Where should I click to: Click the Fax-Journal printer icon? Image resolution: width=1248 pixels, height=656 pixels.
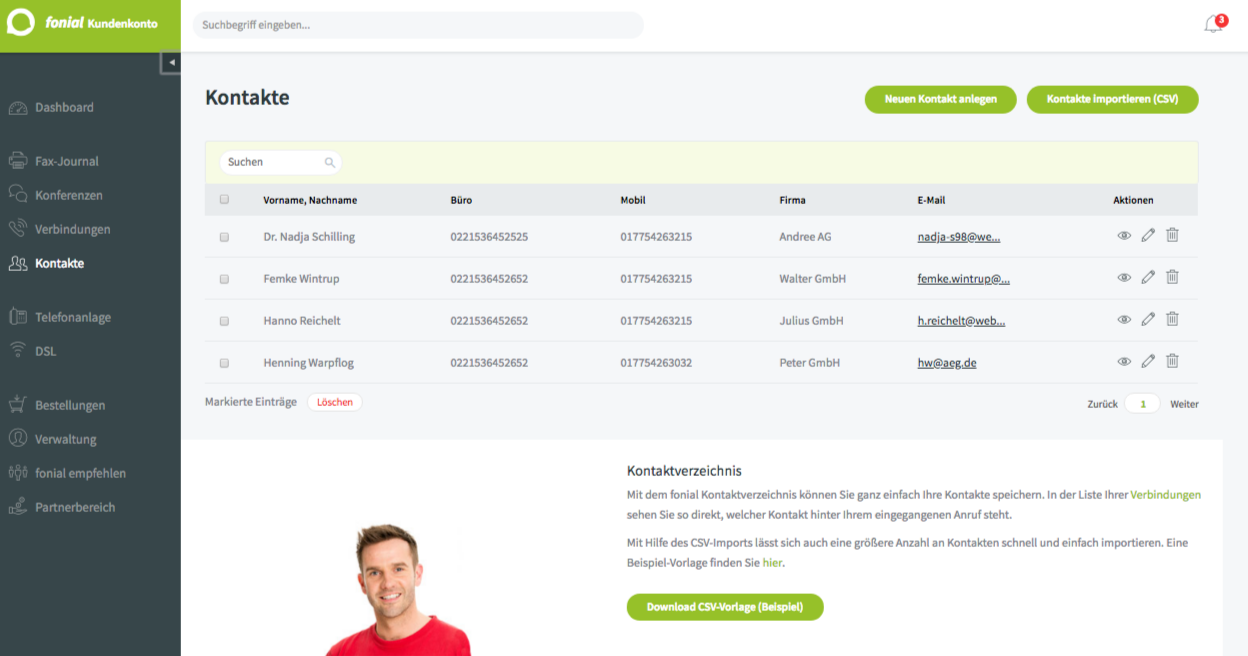17,161
